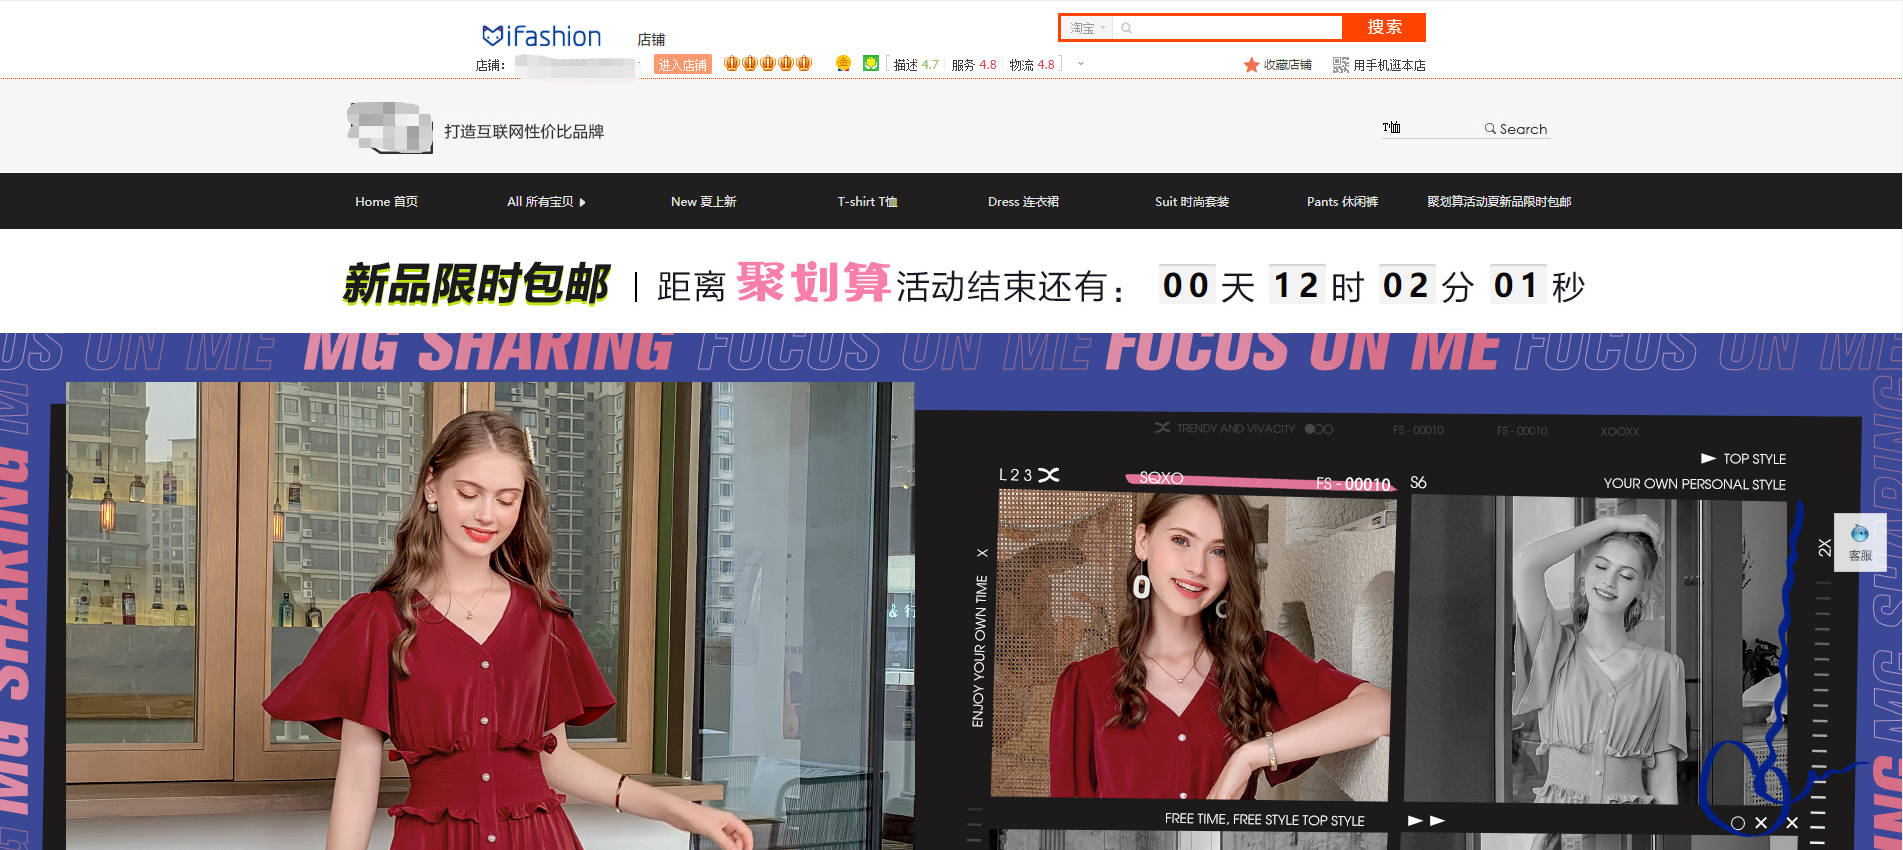Click the 客服 customer service icon
Screen dimensions: 1903x850
tap(1860, 543)
